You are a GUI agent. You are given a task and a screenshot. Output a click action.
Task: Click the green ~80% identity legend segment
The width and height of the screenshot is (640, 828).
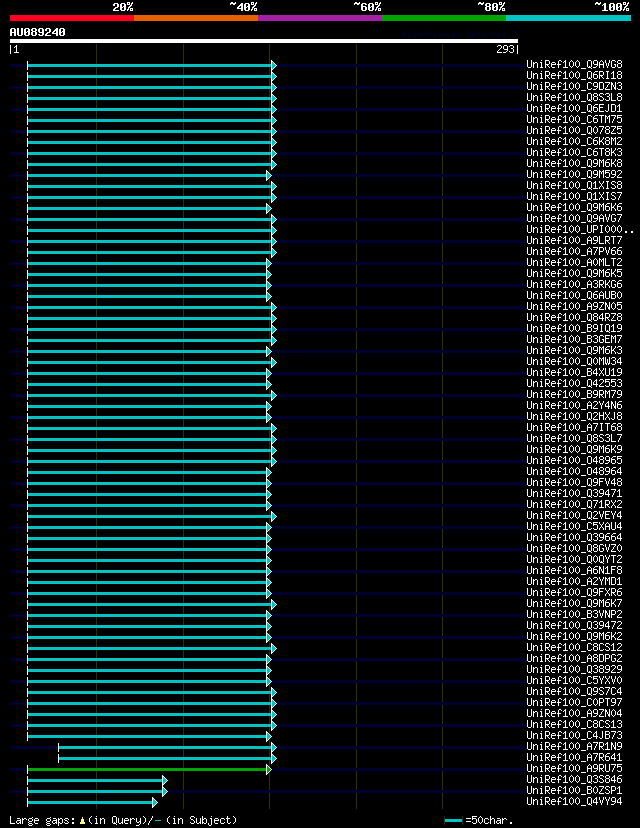coord(444,18)
